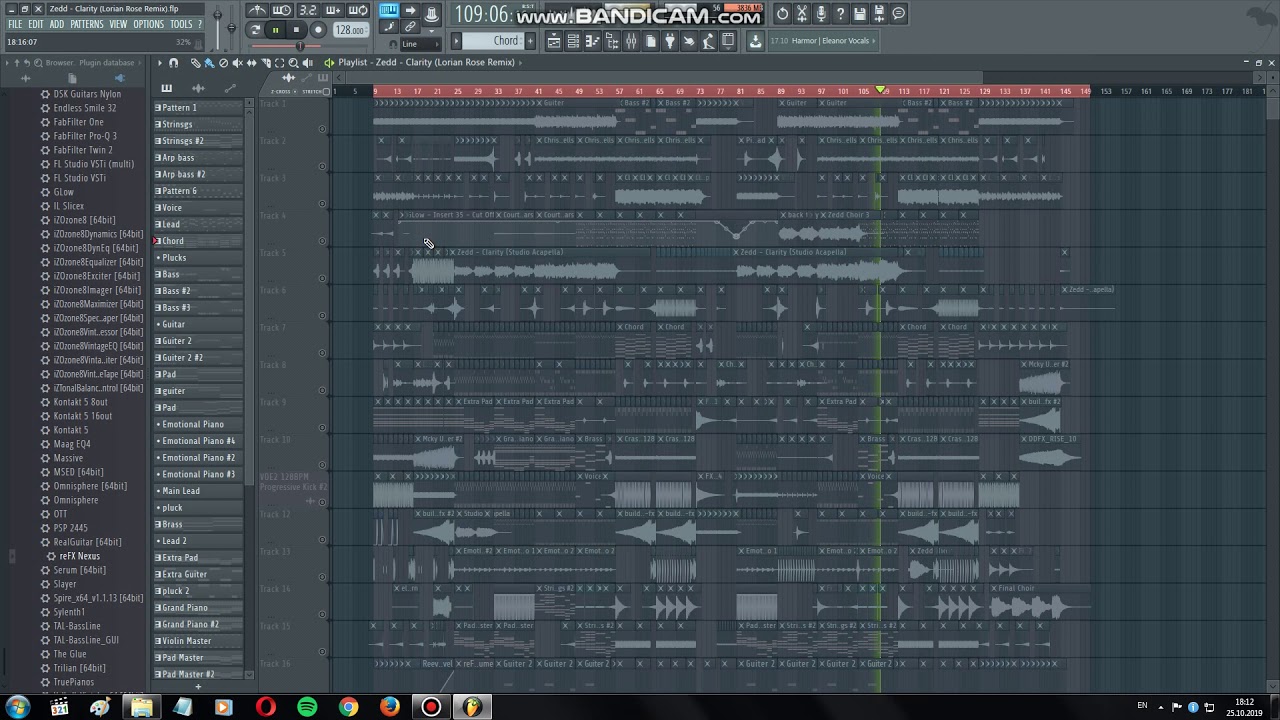Click the content library download icon
This screenshot has width=1280, height=720.
[755, 41]
